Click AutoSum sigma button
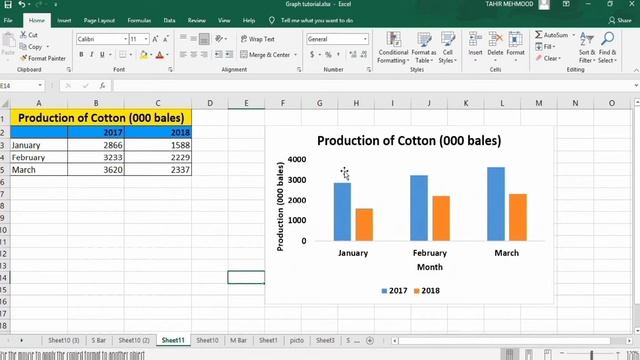 tap(551, 35)
